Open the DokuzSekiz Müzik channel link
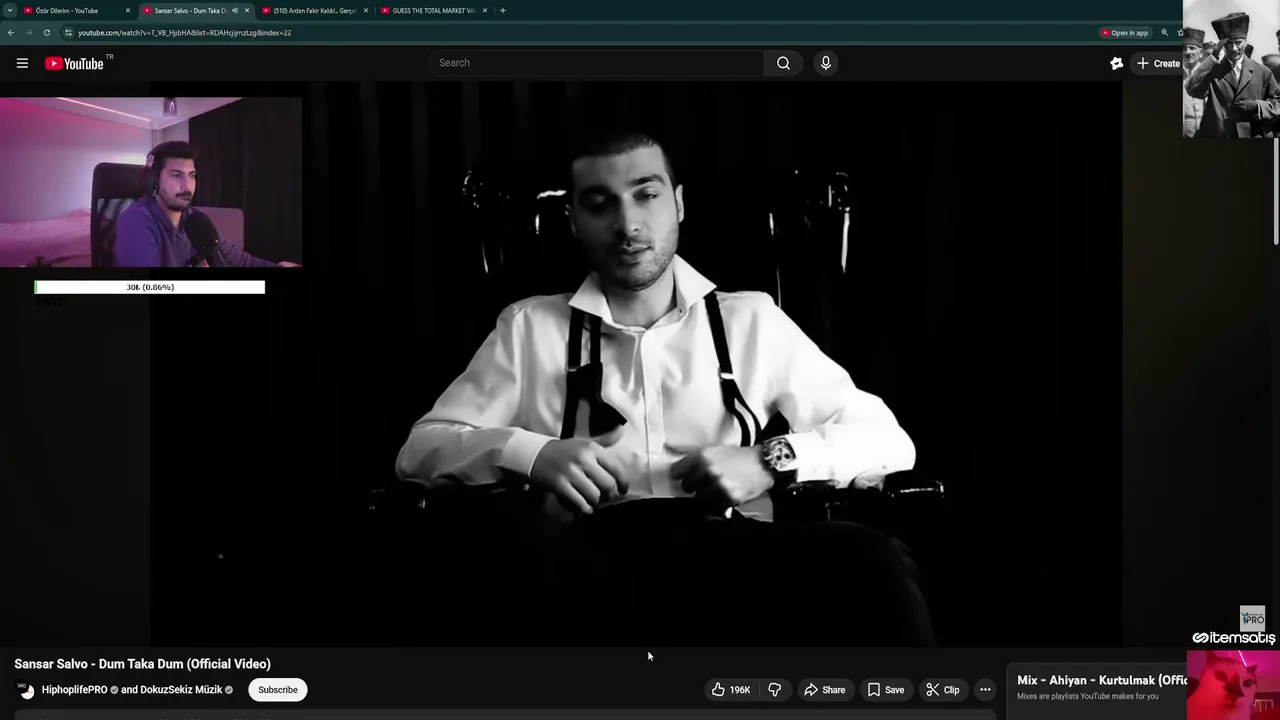 181,690
